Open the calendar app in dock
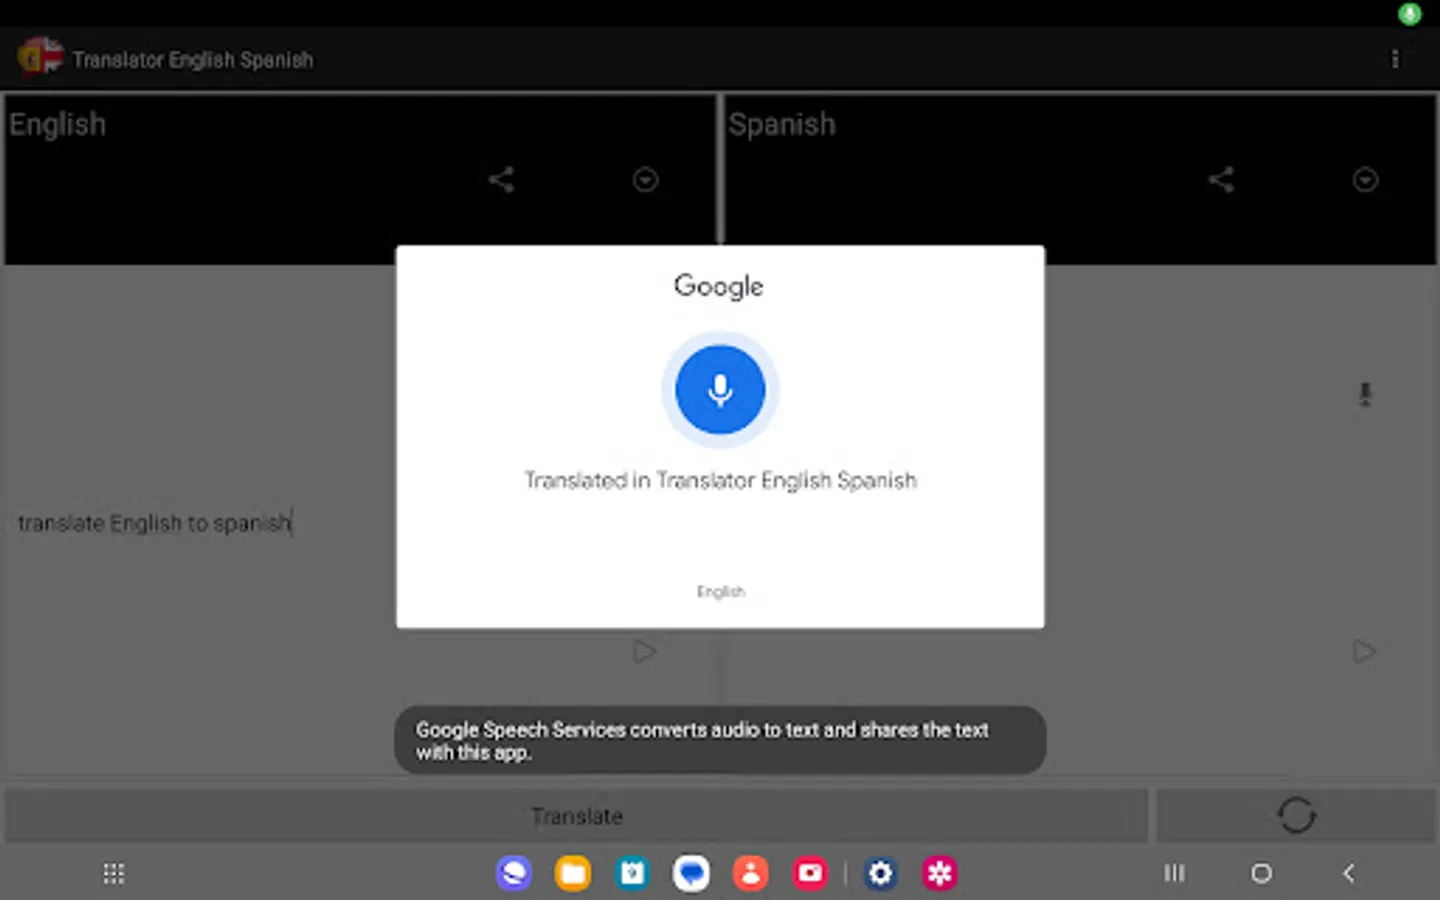Viewport: 1440px width, 900px height. [632, 874]
